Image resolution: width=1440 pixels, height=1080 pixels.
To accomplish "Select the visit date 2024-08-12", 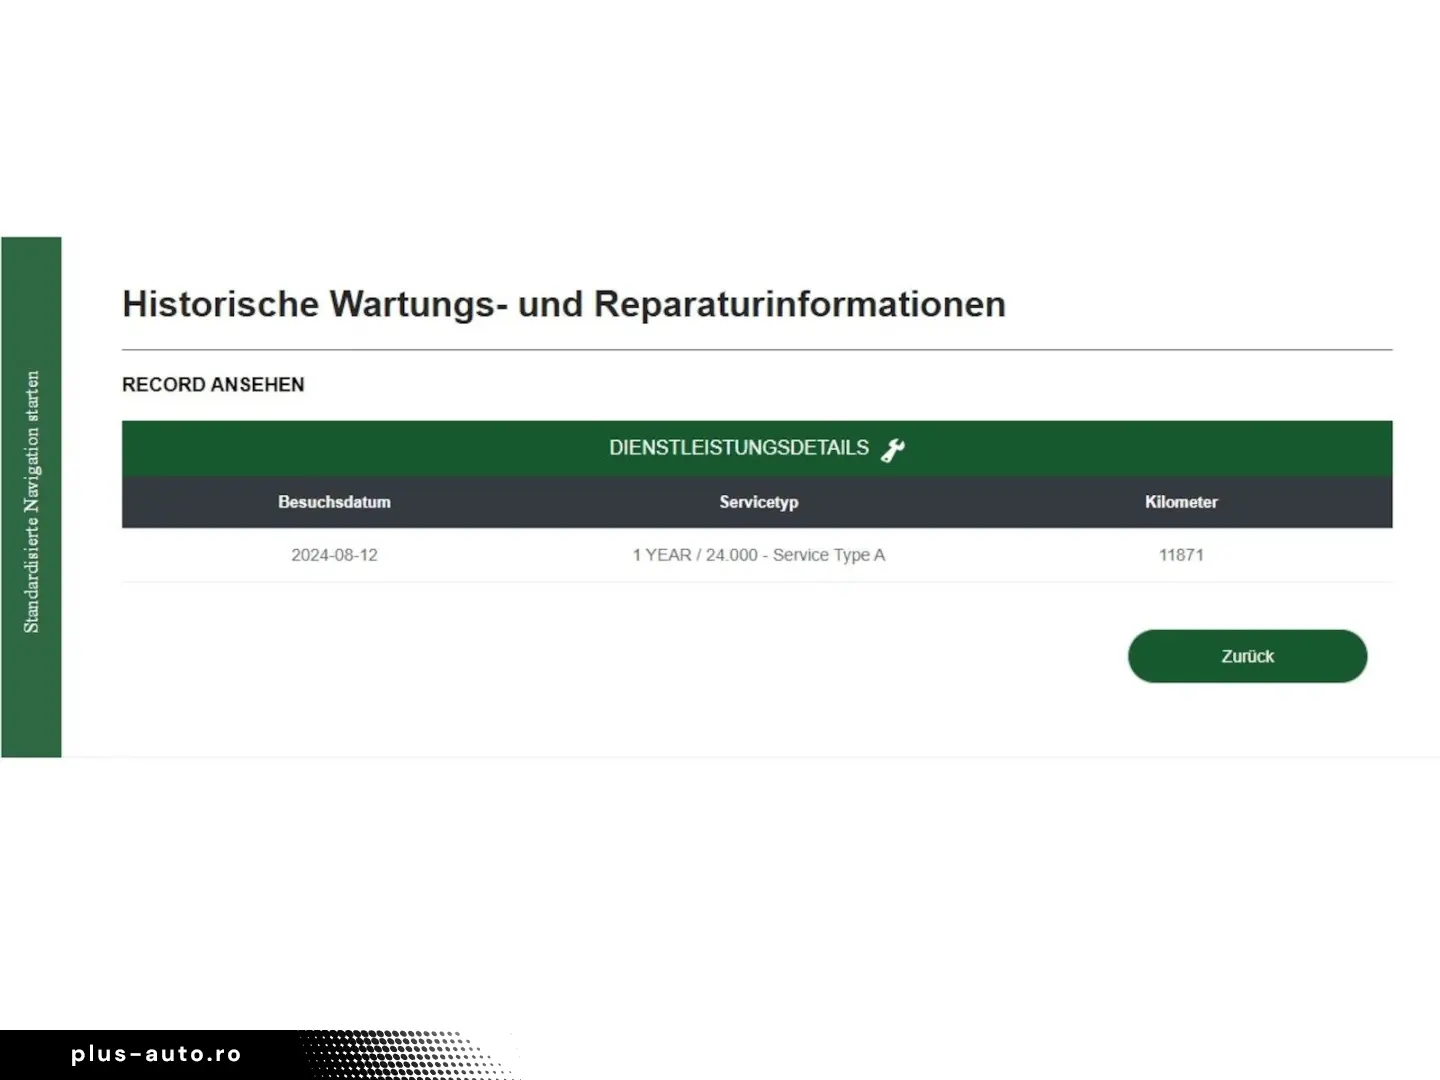I will click(x=334, y=555).
